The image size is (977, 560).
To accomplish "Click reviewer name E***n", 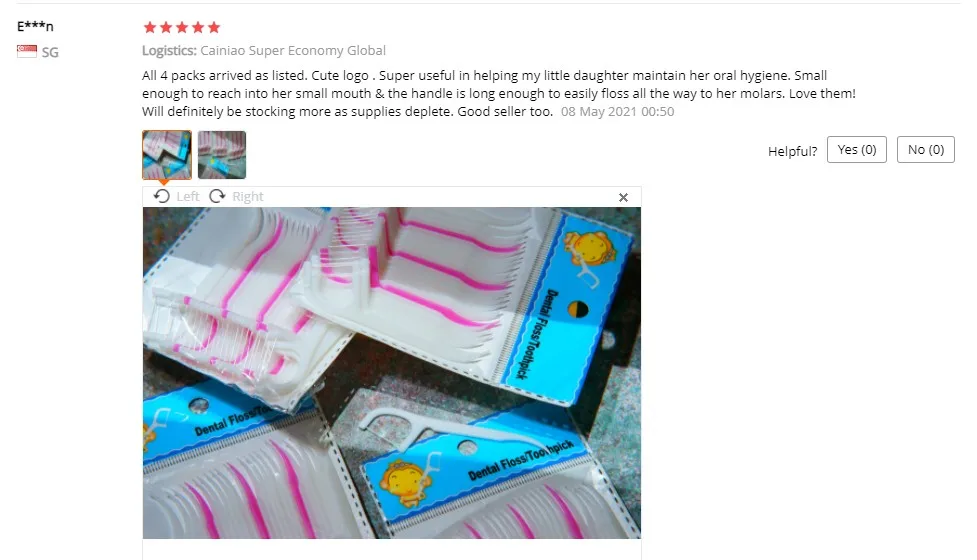I will pos(35,26).
